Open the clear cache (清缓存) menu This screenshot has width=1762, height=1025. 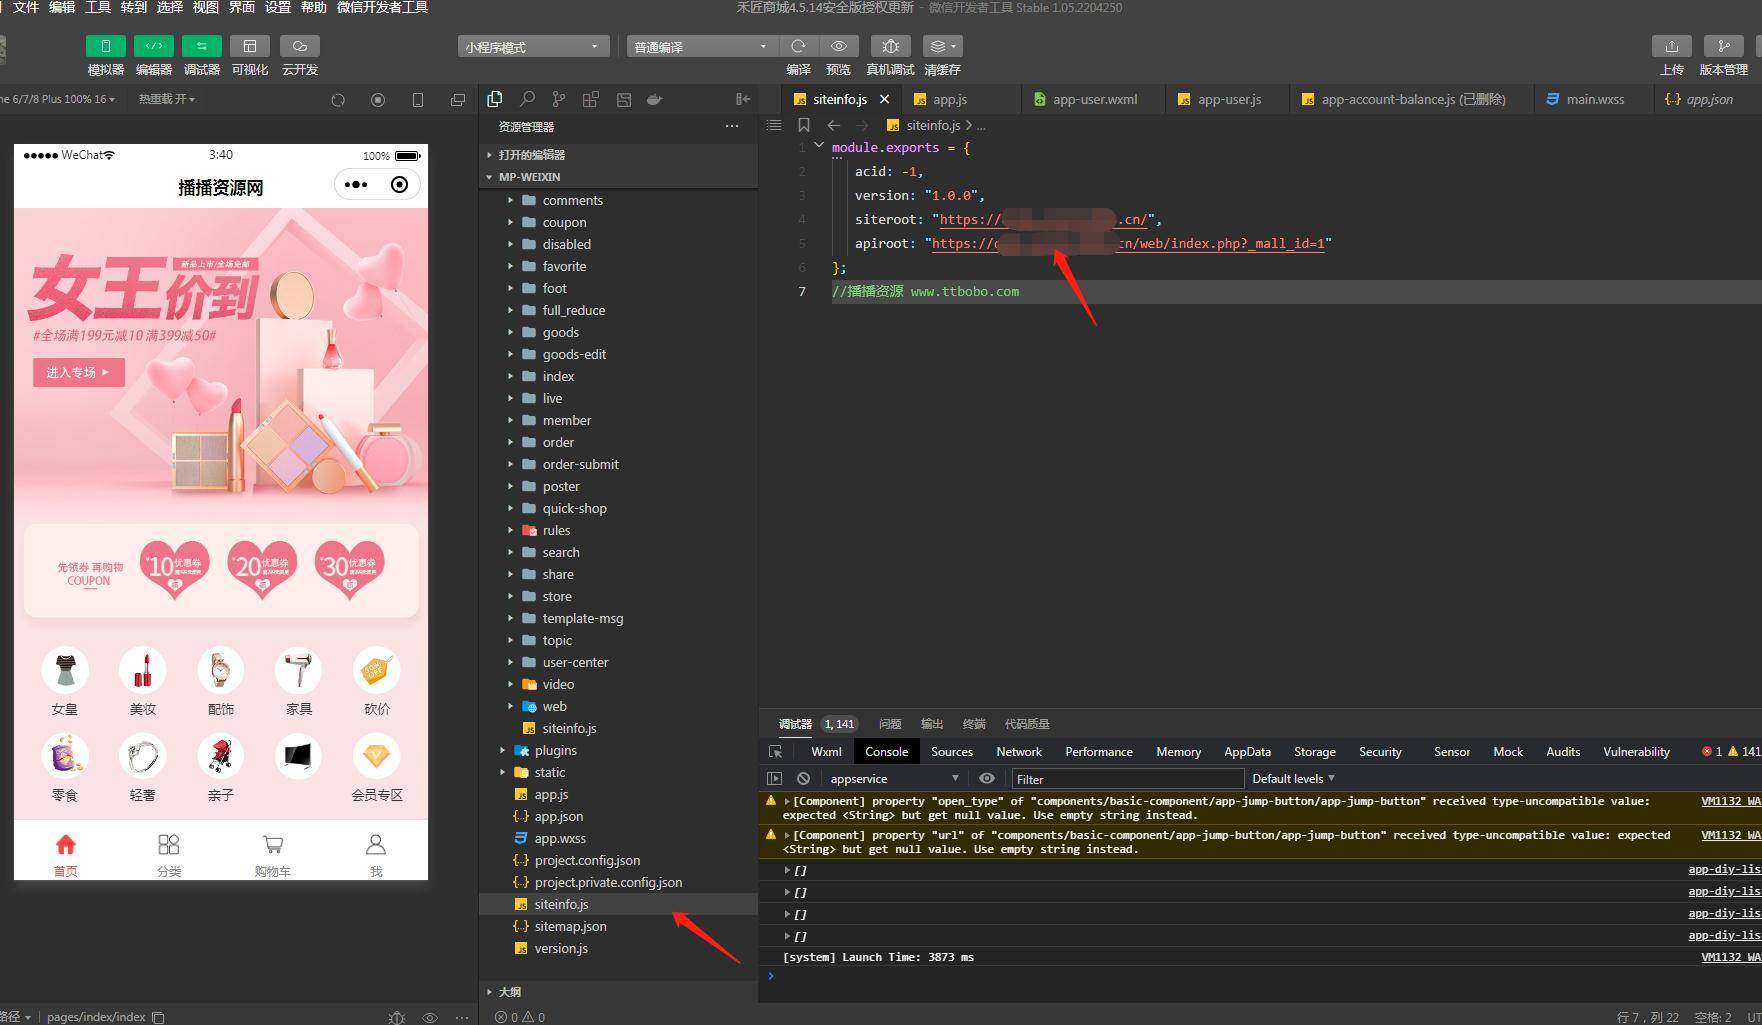942,46
